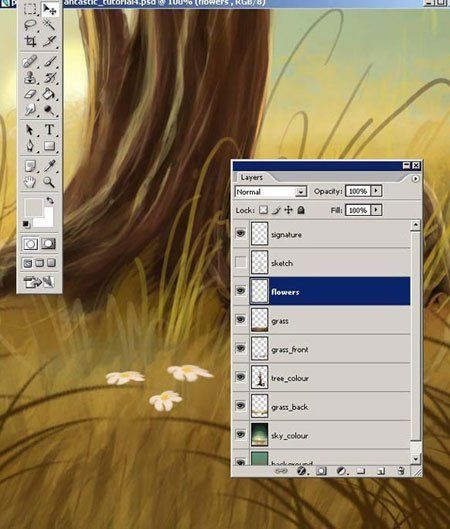Switch to the Layers tab
The image size is (450, 529).
[x=252, y=177]
